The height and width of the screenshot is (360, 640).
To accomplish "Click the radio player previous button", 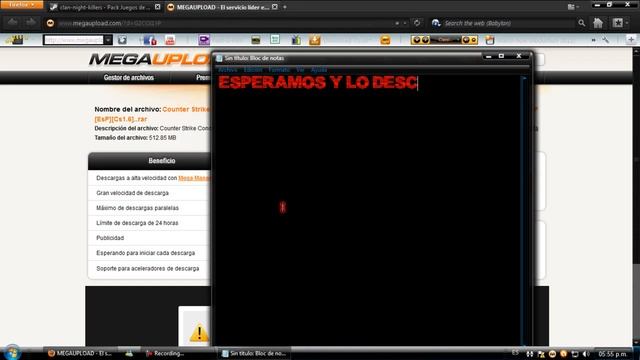I will coord(416,40).
